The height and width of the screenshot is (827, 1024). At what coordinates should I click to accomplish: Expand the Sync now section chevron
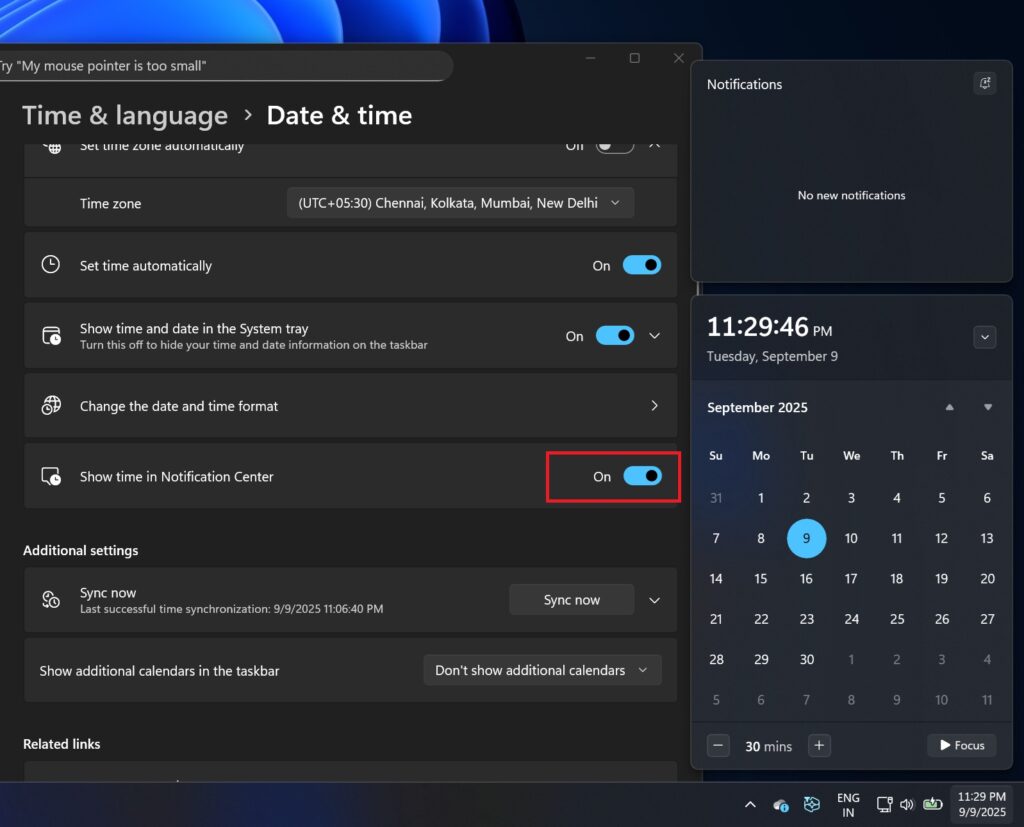pos(655,600)
